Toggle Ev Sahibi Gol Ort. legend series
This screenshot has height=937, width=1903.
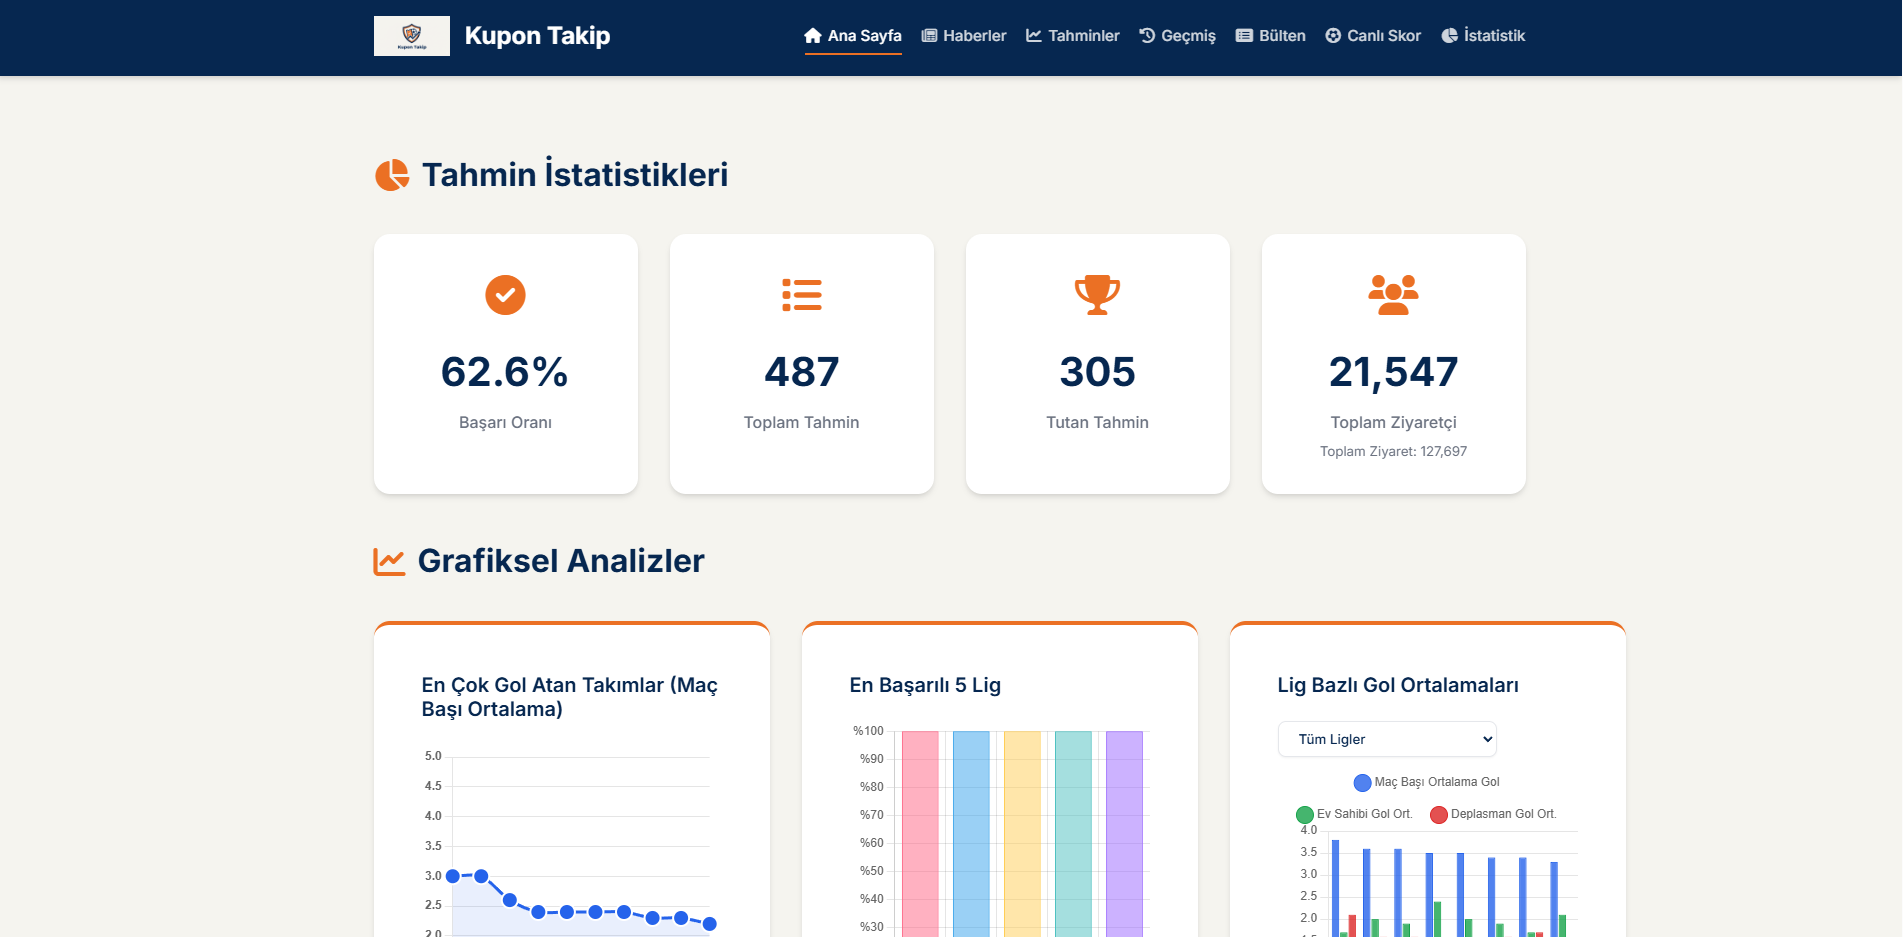1354,814
